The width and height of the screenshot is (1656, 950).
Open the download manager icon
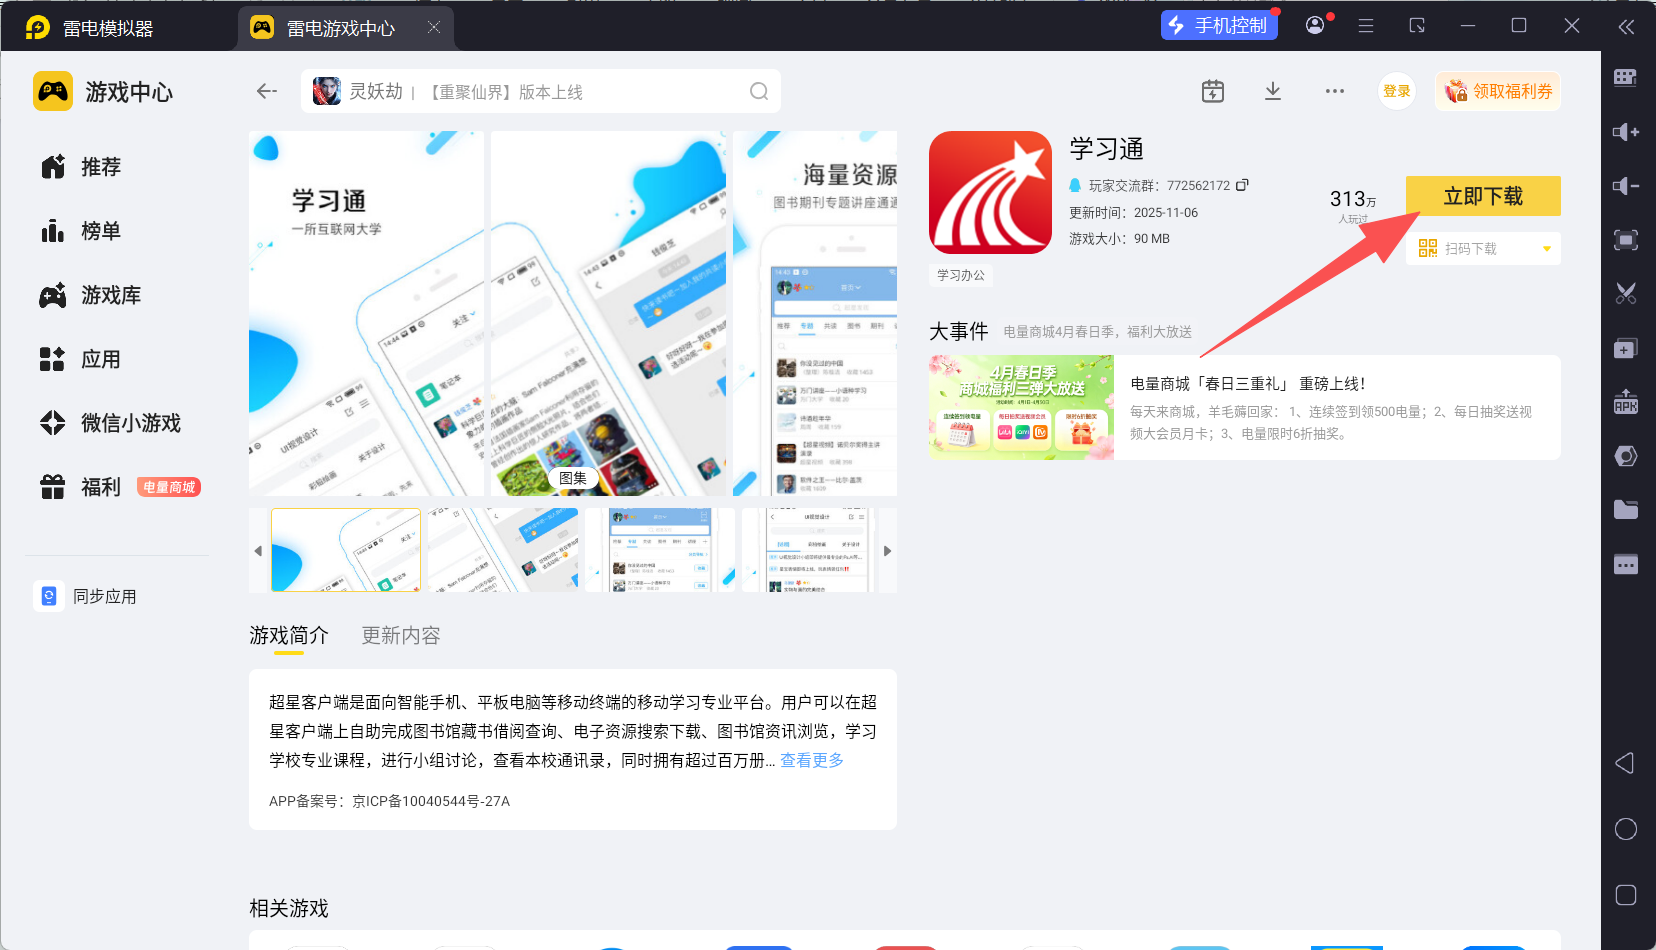point(1273,91)
